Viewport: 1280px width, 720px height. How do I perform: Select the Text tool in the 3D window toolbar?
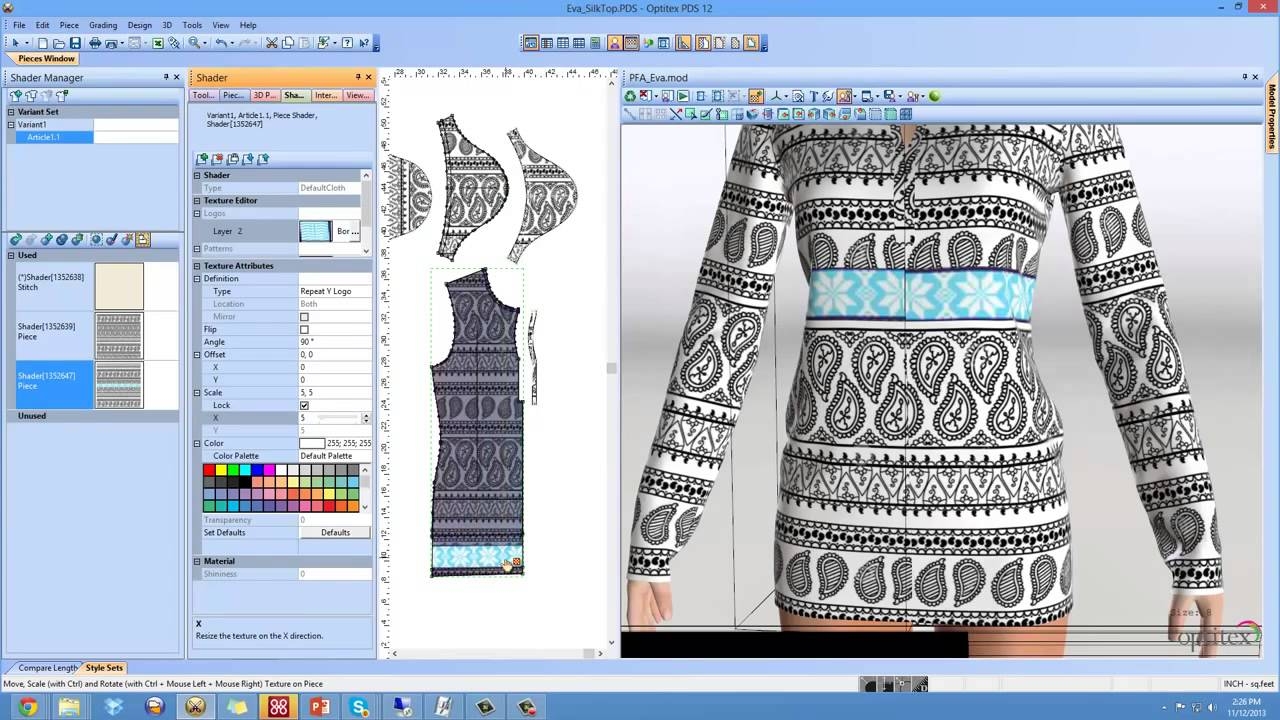(x=813, y=96)
